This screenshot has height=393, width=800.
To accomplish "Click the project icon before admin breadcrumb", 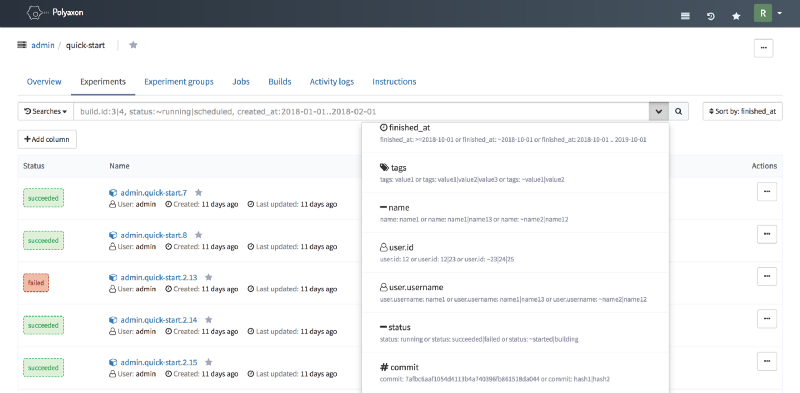I will [x=22, y=45].
